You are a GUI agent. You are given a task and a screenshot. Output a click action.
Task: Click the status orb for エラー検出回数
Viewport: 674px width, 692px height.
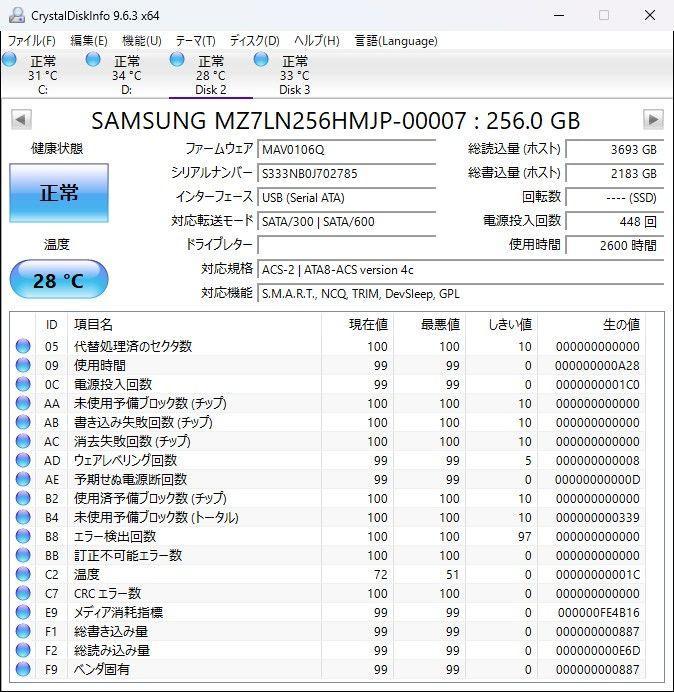pos(23,536)
